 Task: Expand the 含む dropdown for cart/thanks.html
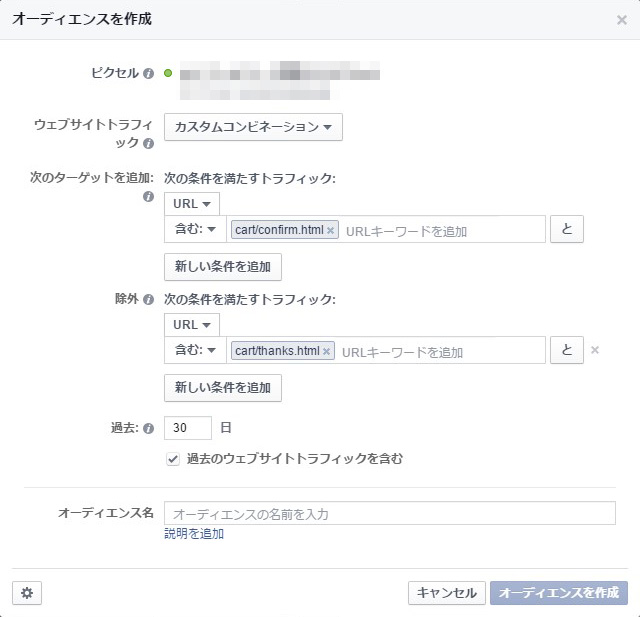(195, 351)
